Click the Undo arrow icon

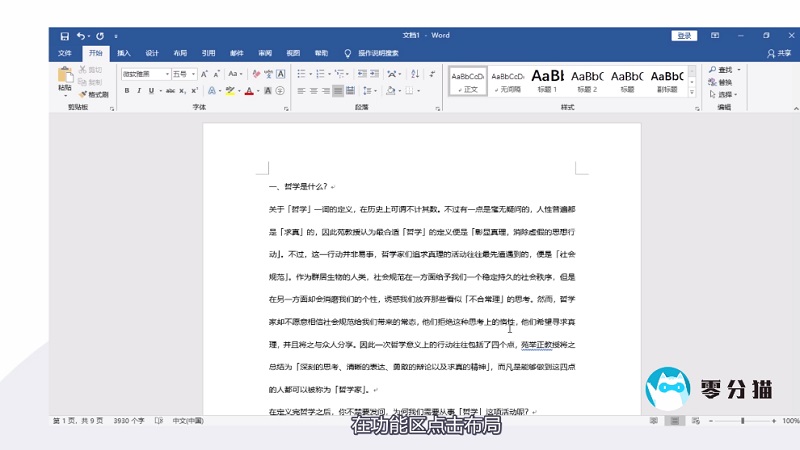click(x=82, y=36)
